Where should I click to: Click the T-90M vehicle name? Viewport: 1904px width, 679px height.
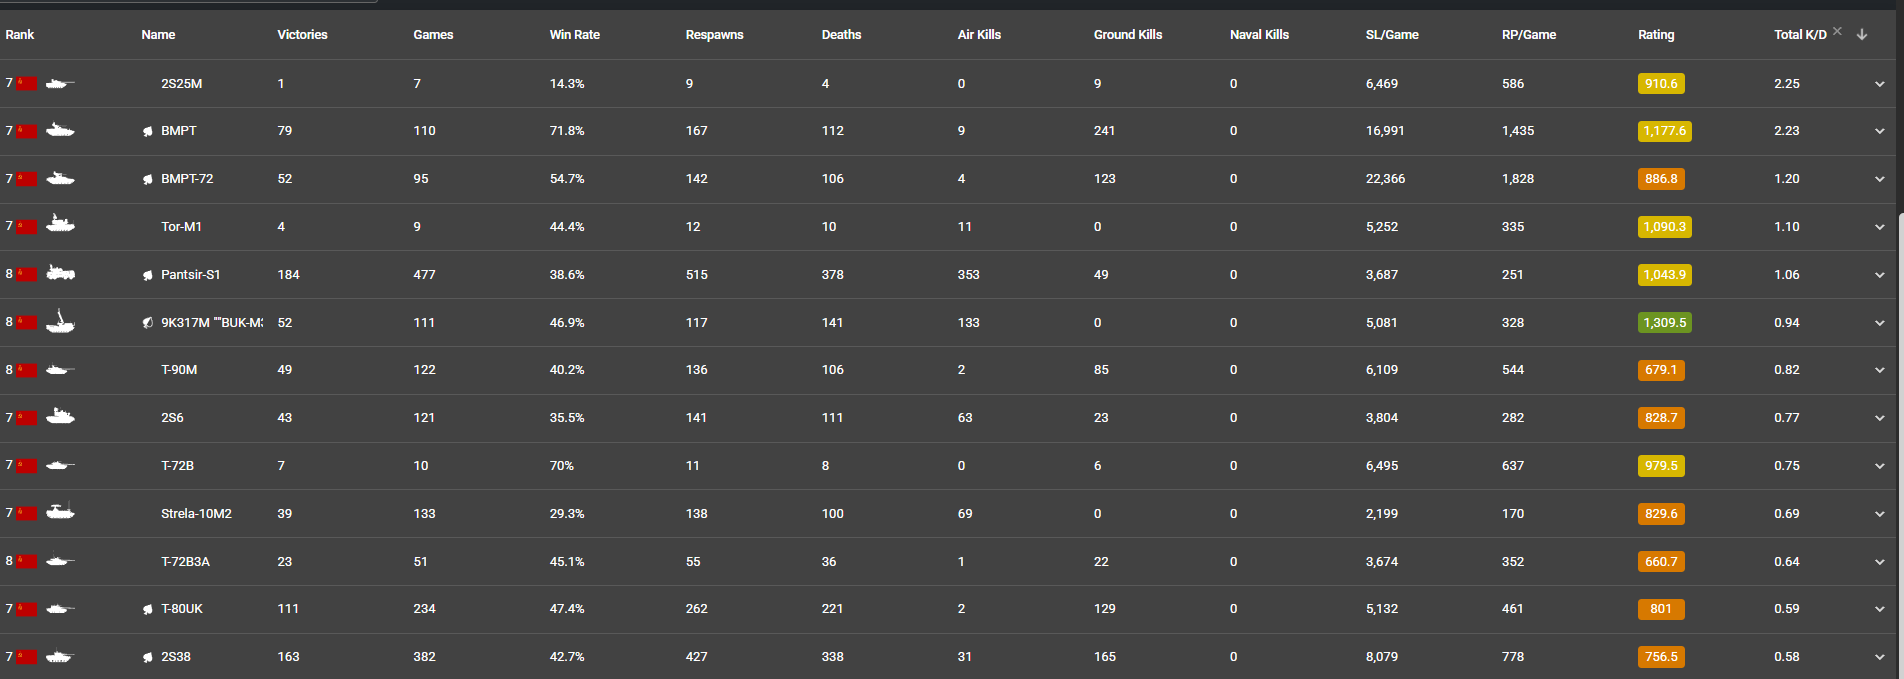[x=179, y=370]
